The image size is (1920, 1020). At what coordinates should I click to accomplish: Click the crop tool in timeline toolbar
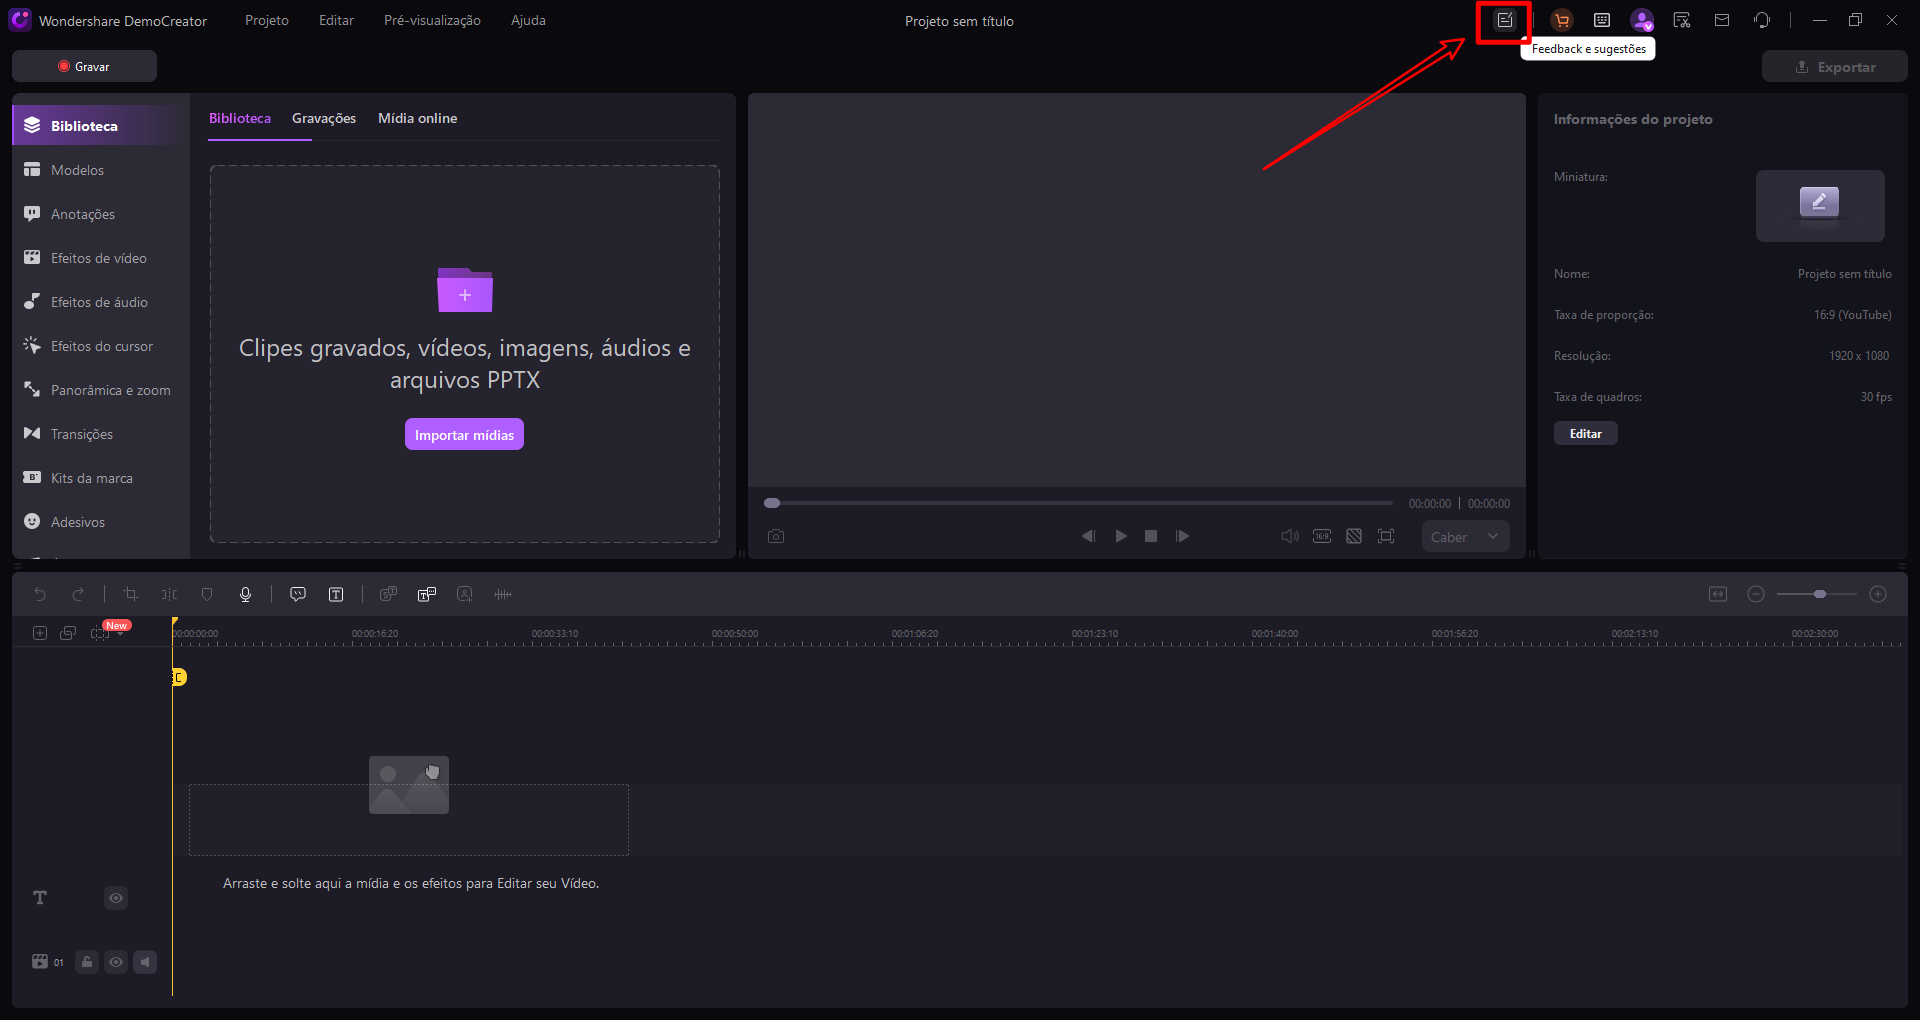click(130, 594)
